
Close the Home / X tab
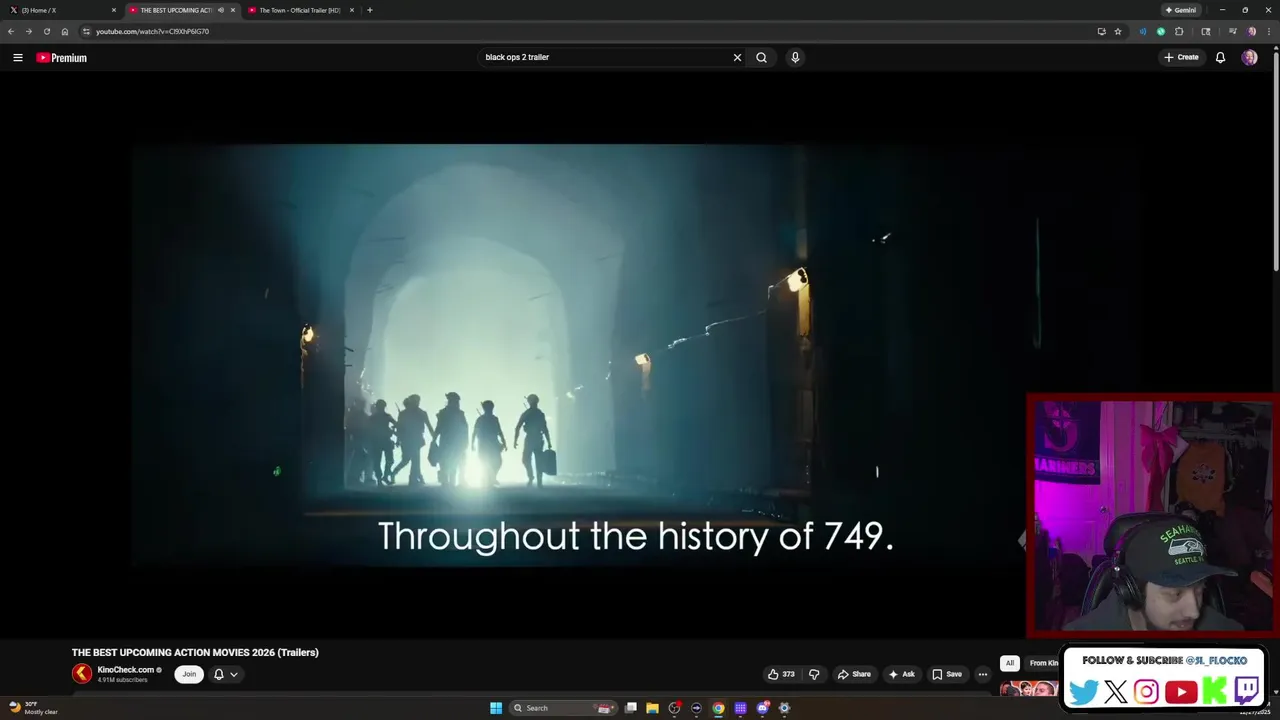[x=114, y=10]
